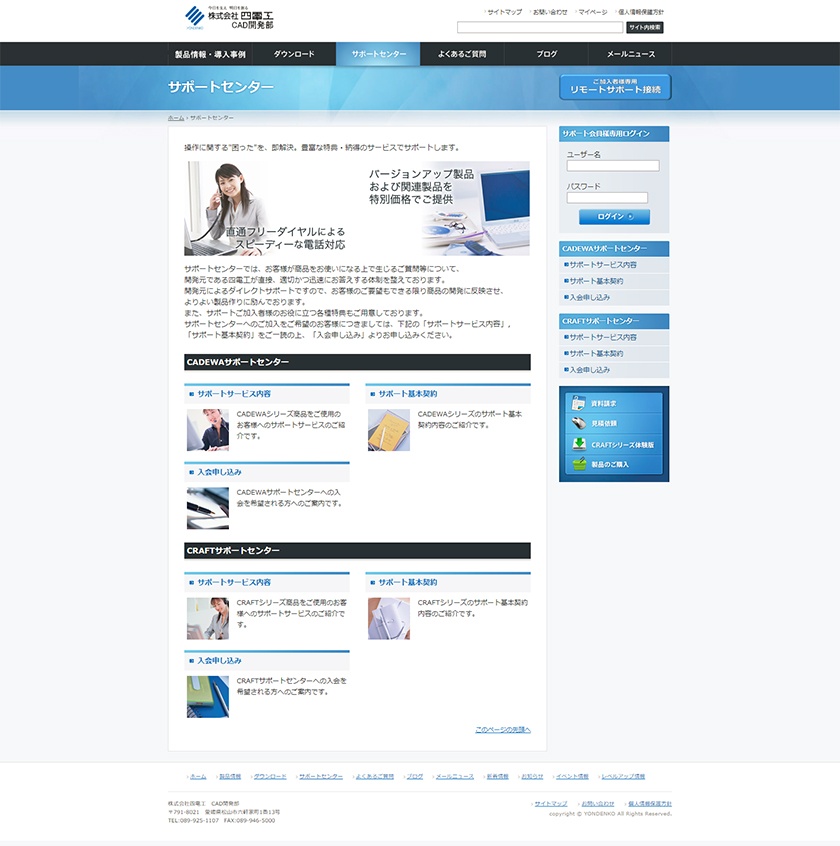Open CRAFT section 入会申し込み heading link
The width and height of the screenshot is (840, 846).
click(219, 660)
